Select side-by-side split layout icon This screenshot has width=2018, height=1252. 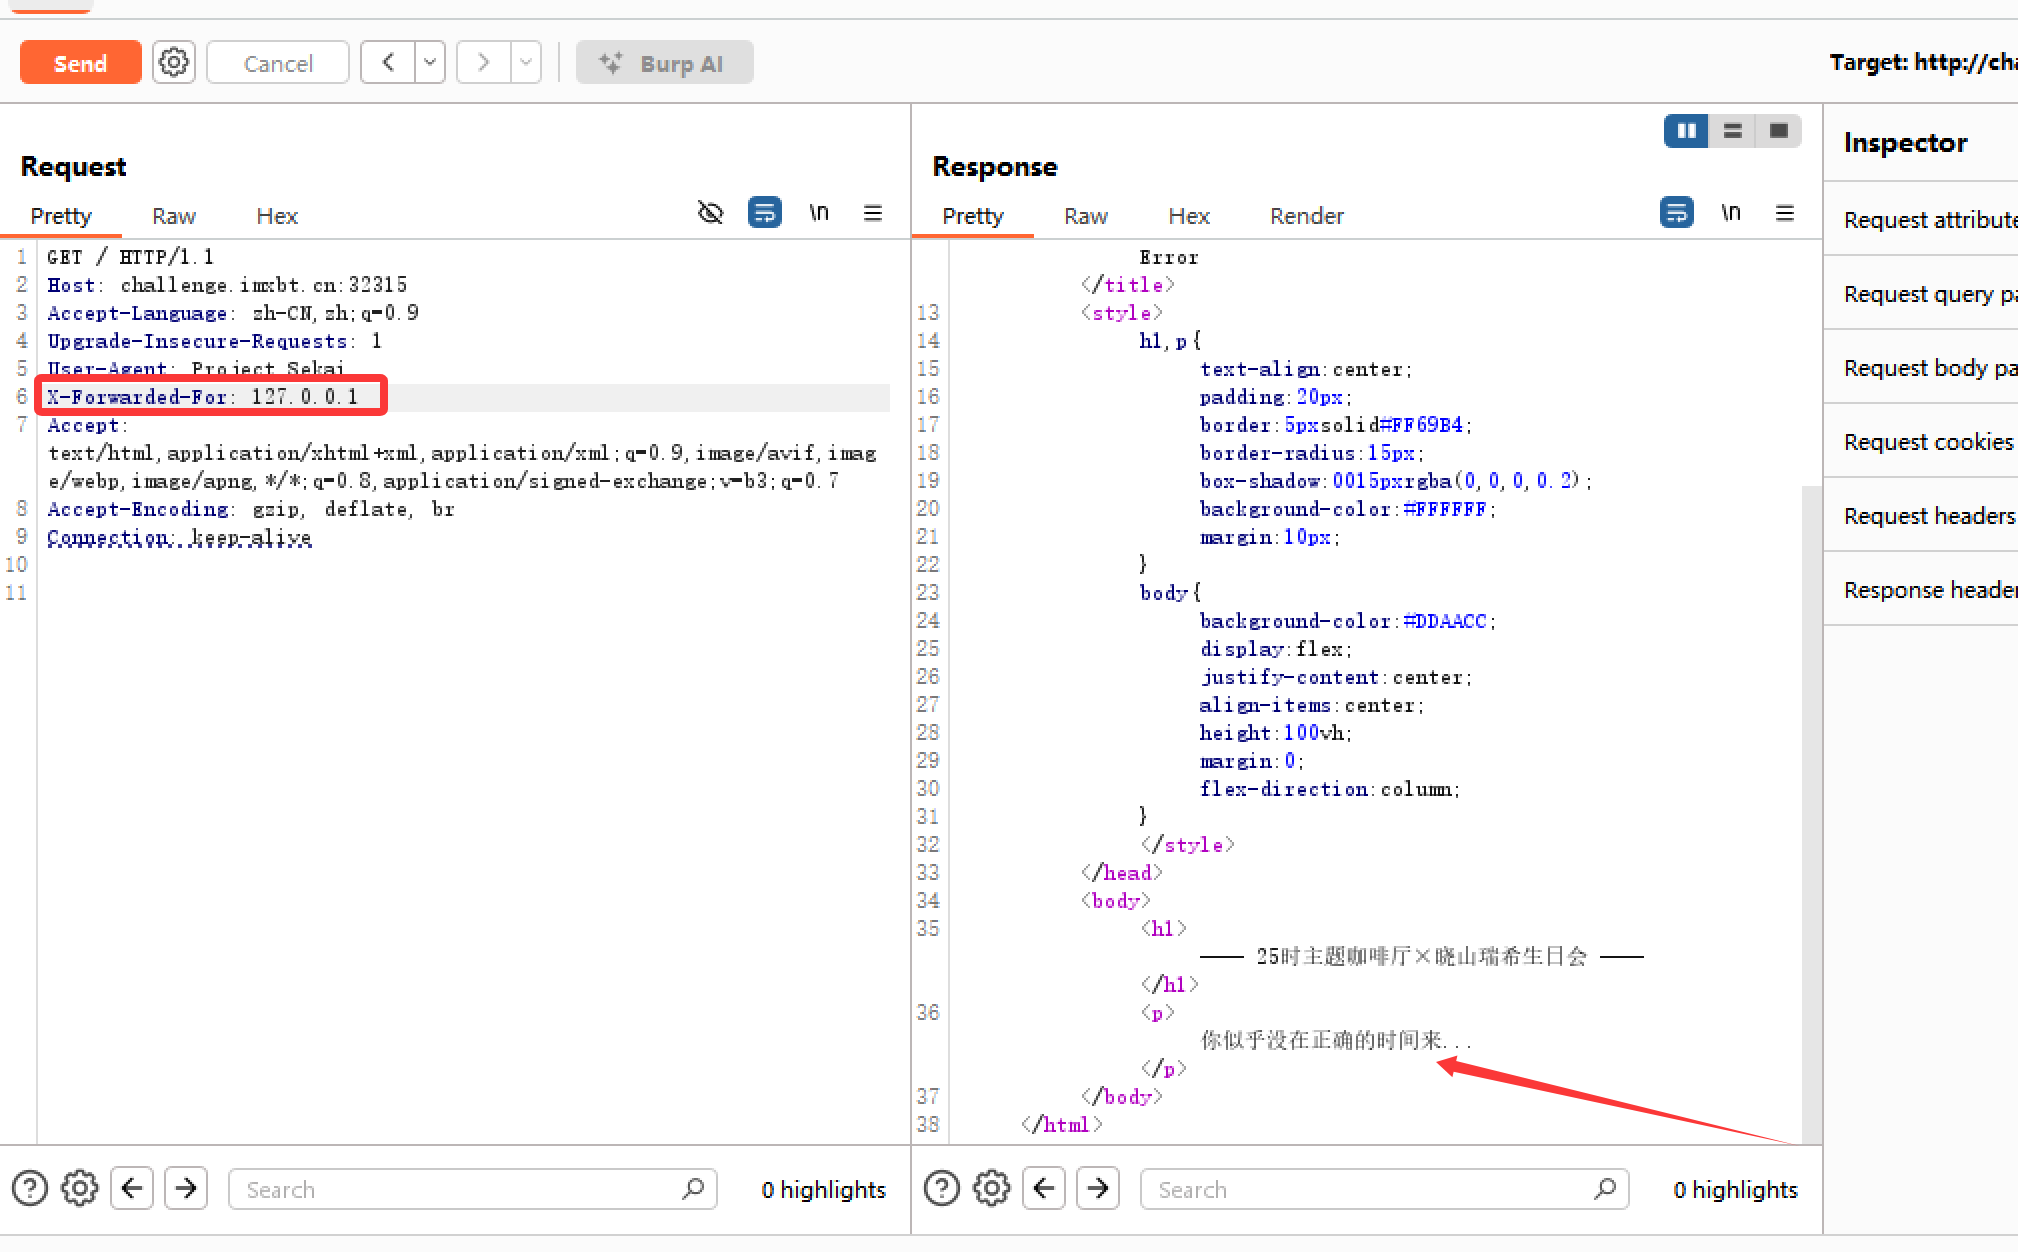(1686, 131)
